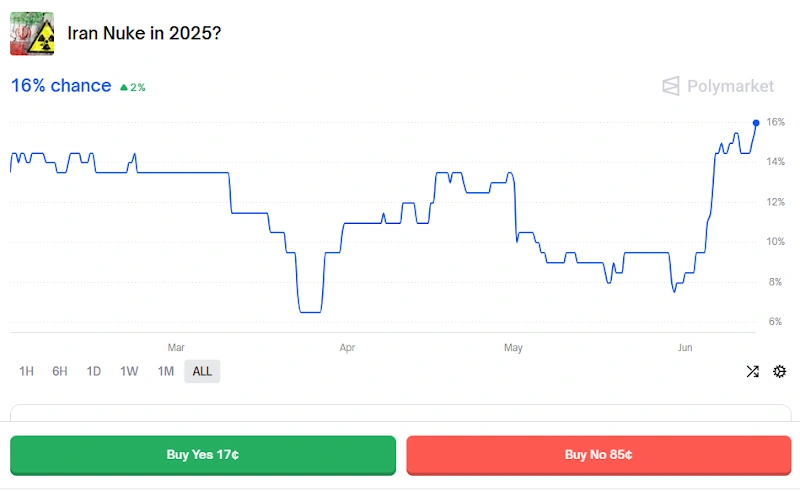
Task: Click the Polymarket logo icon
Action: pos(671,87)
